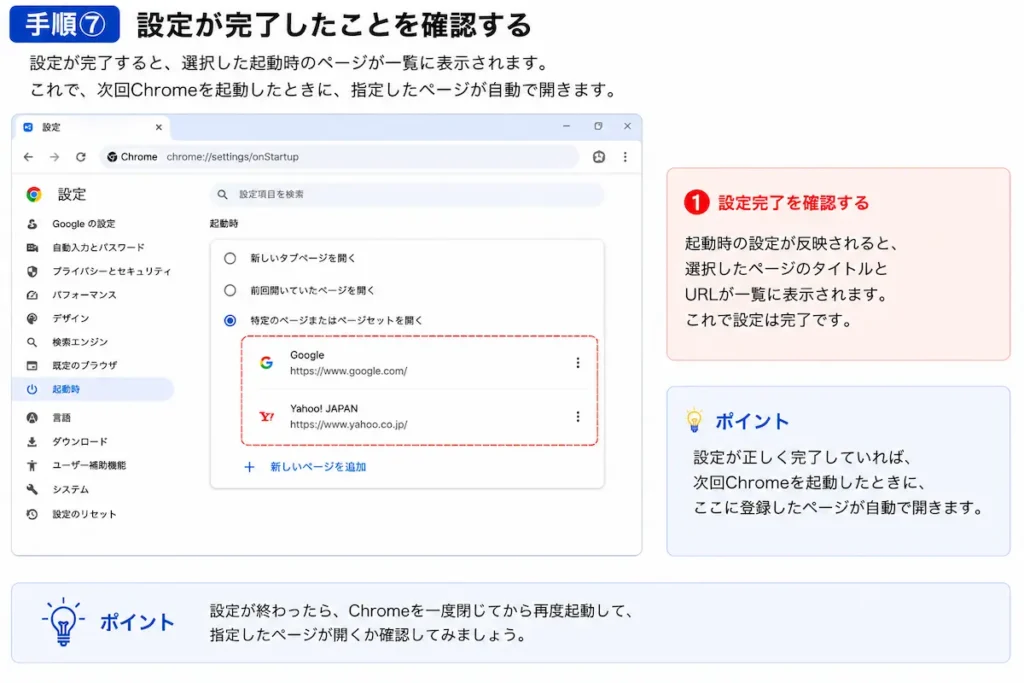Click the Yahoo! JAPAN page title
1024x683 pixels.
click(x=324, y=408)
